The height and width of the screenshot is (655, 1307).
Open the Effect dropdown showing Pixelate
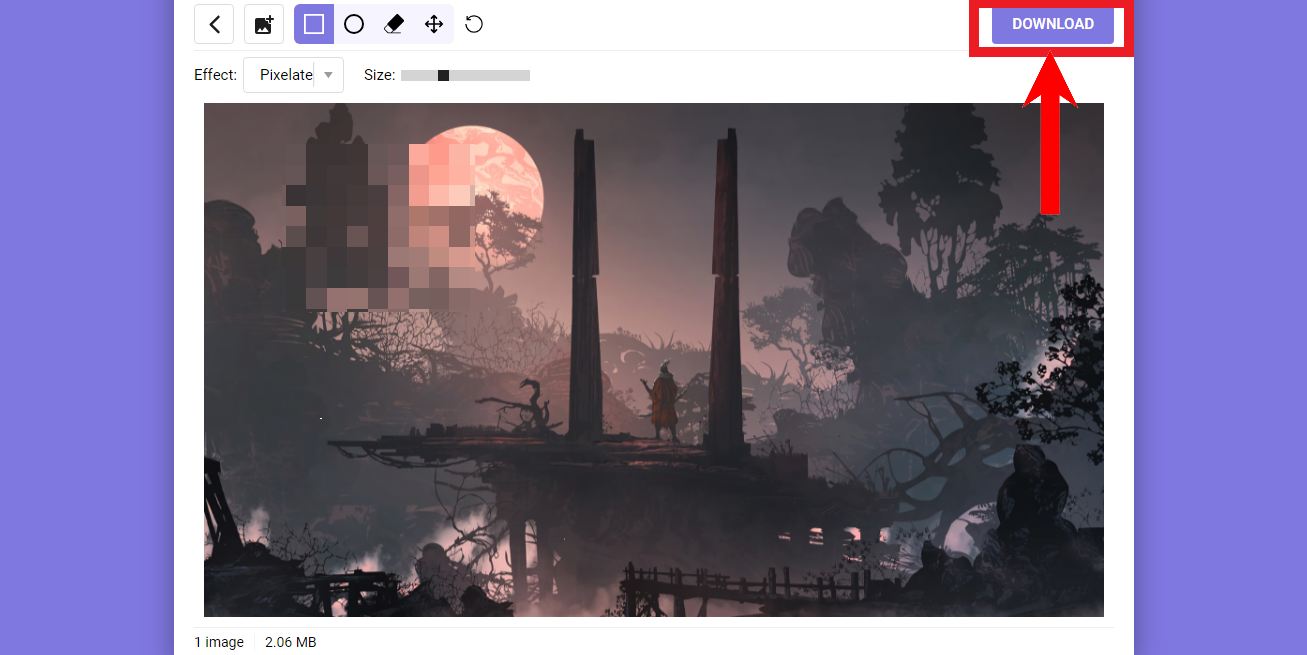[293, 75]
